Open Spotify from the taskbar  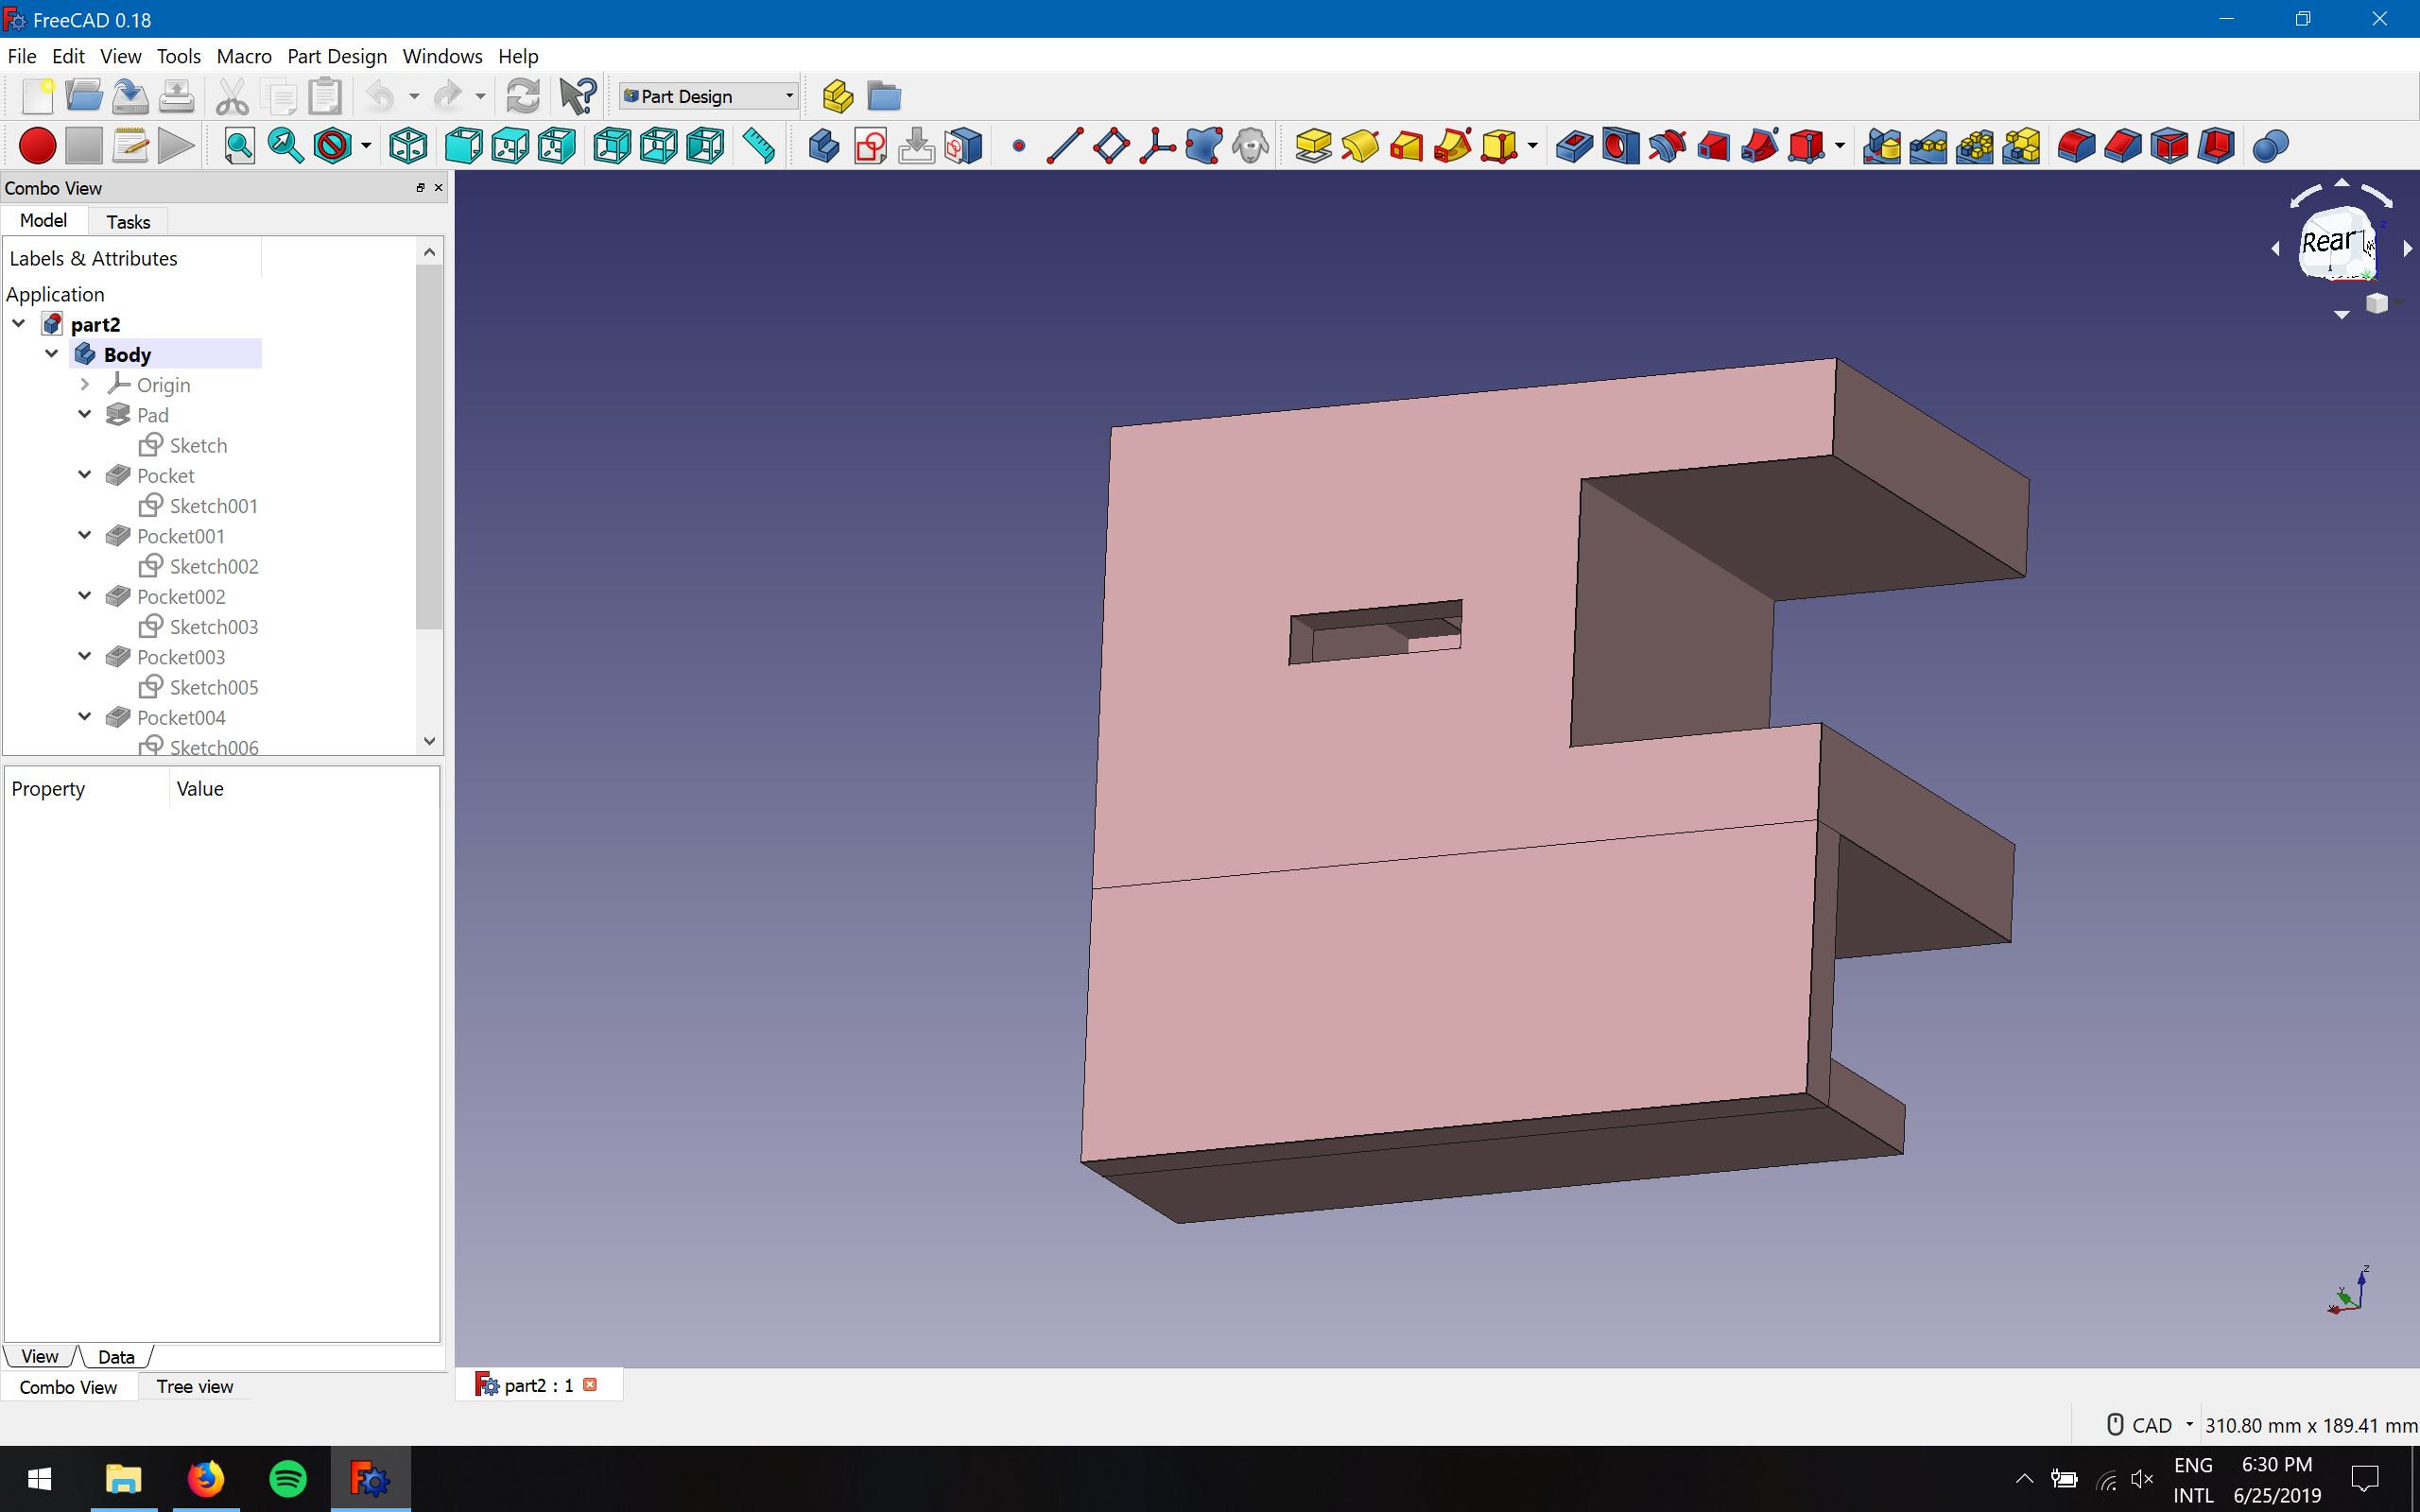point(288,1478)
